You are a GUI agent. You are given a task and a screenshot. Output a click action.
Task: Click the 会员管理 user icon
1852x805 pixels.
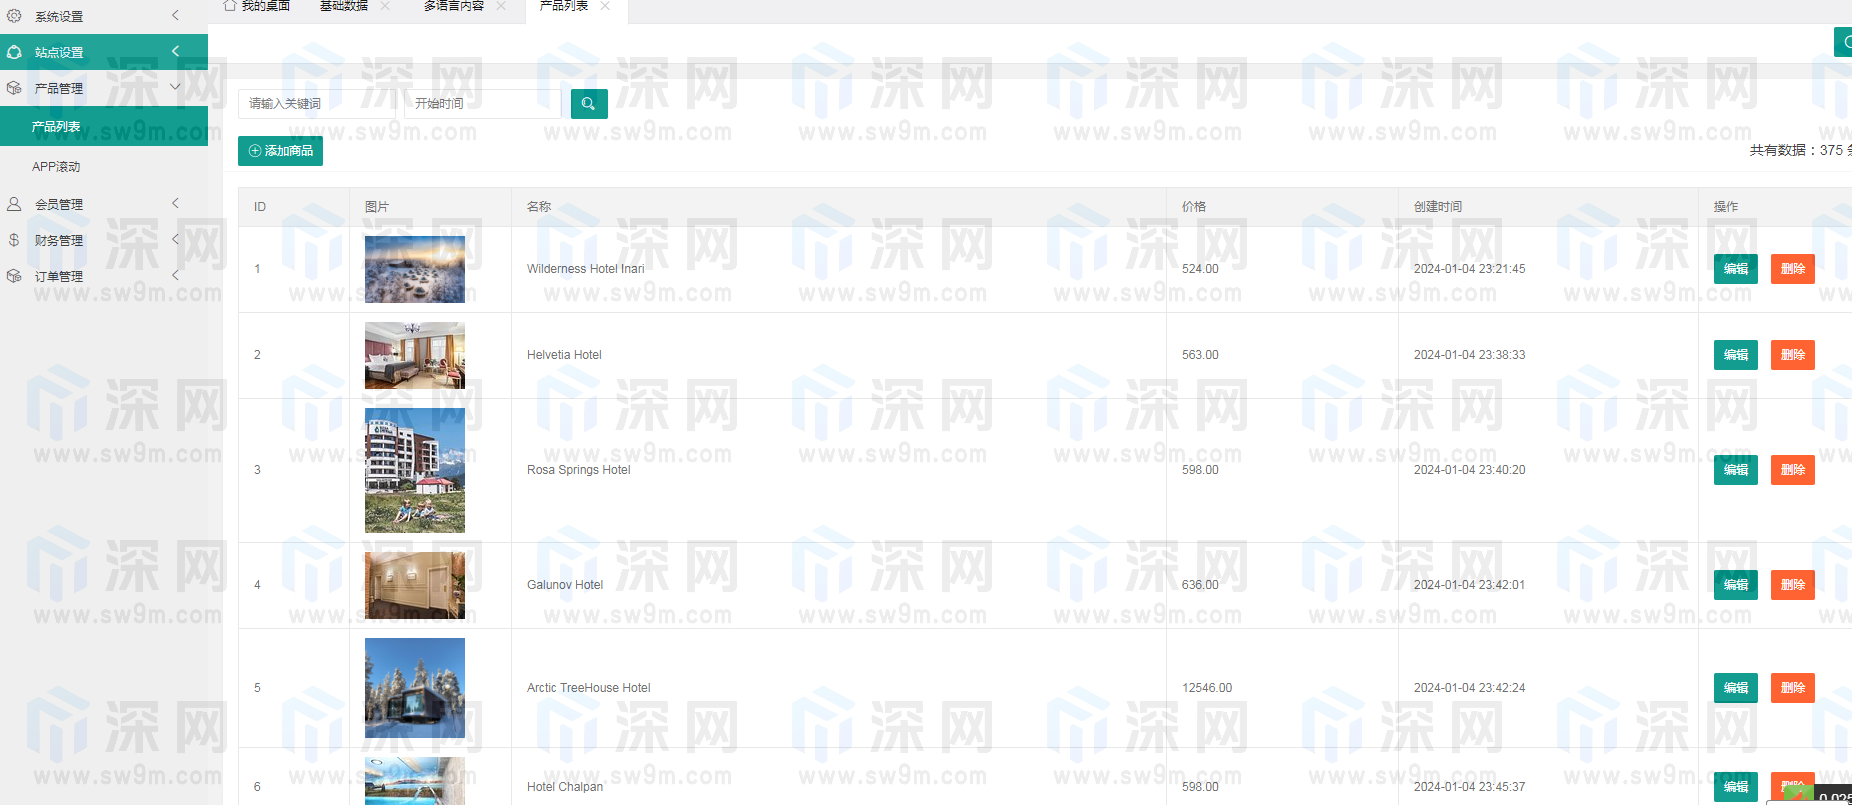[x=14, y=204]
